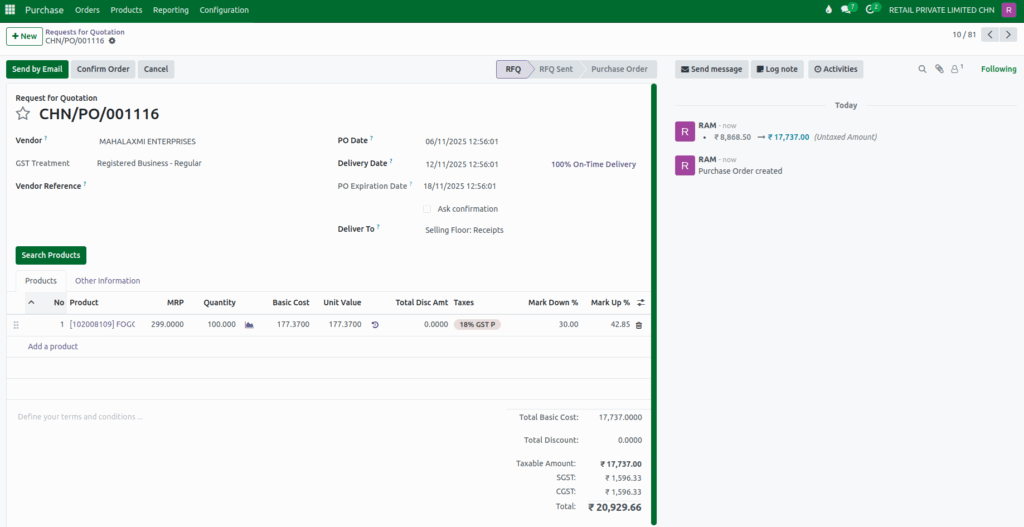Image resolution: width=1024 pixels, height=527 pixels.
Task: Go to previous record arrow
Action: tap(990, 35)
